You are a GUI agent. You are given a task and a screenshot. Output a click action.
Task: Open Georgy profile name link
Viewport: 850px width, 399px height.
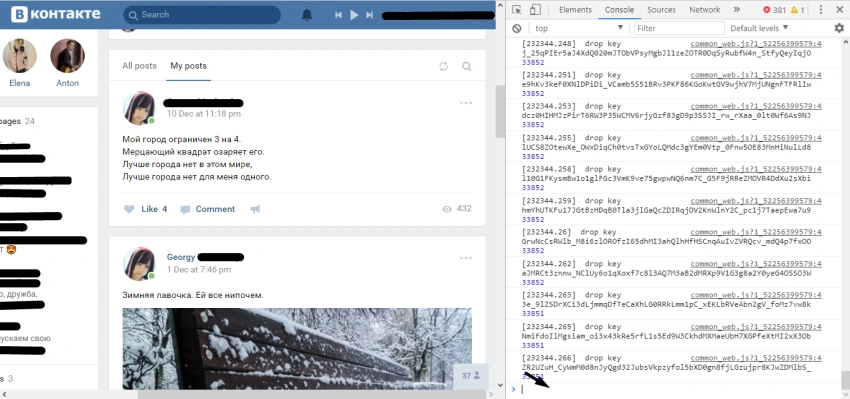pos(181,257)
